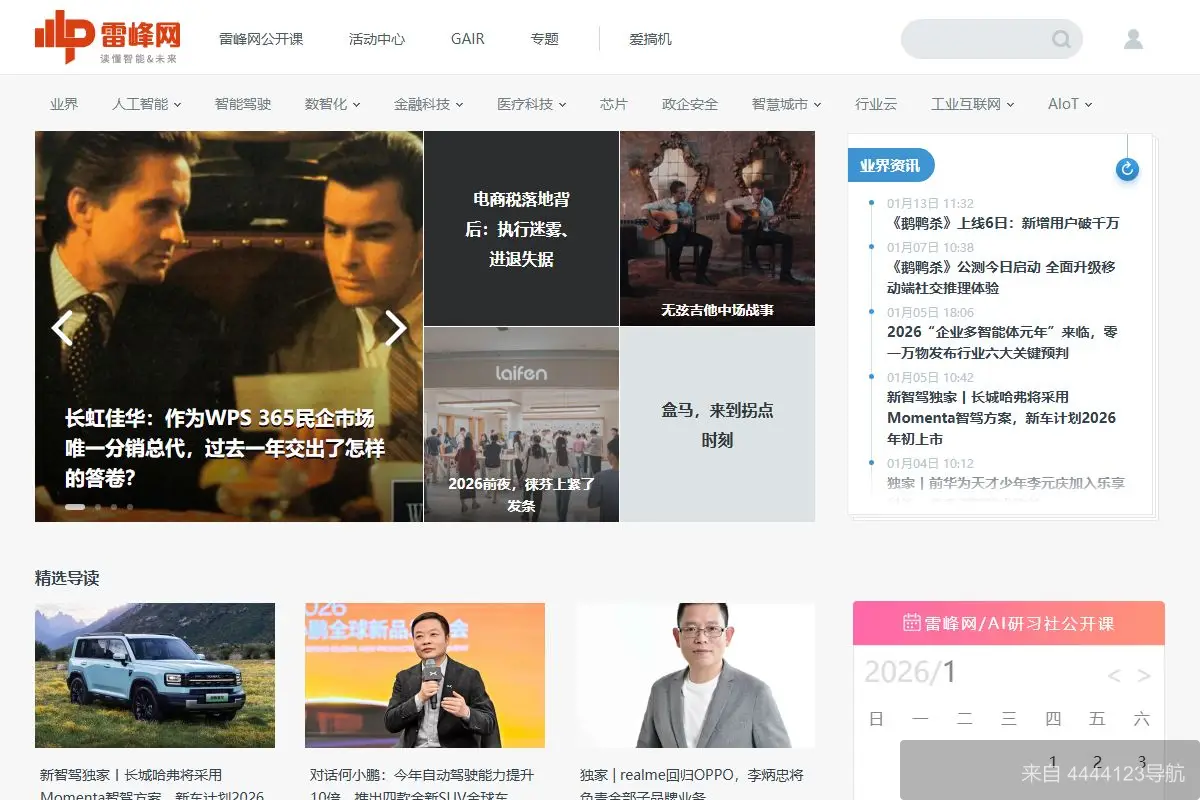The image size is (1200, 800).
Task: Open the user profile icon
Action: tap(1133, 38)
